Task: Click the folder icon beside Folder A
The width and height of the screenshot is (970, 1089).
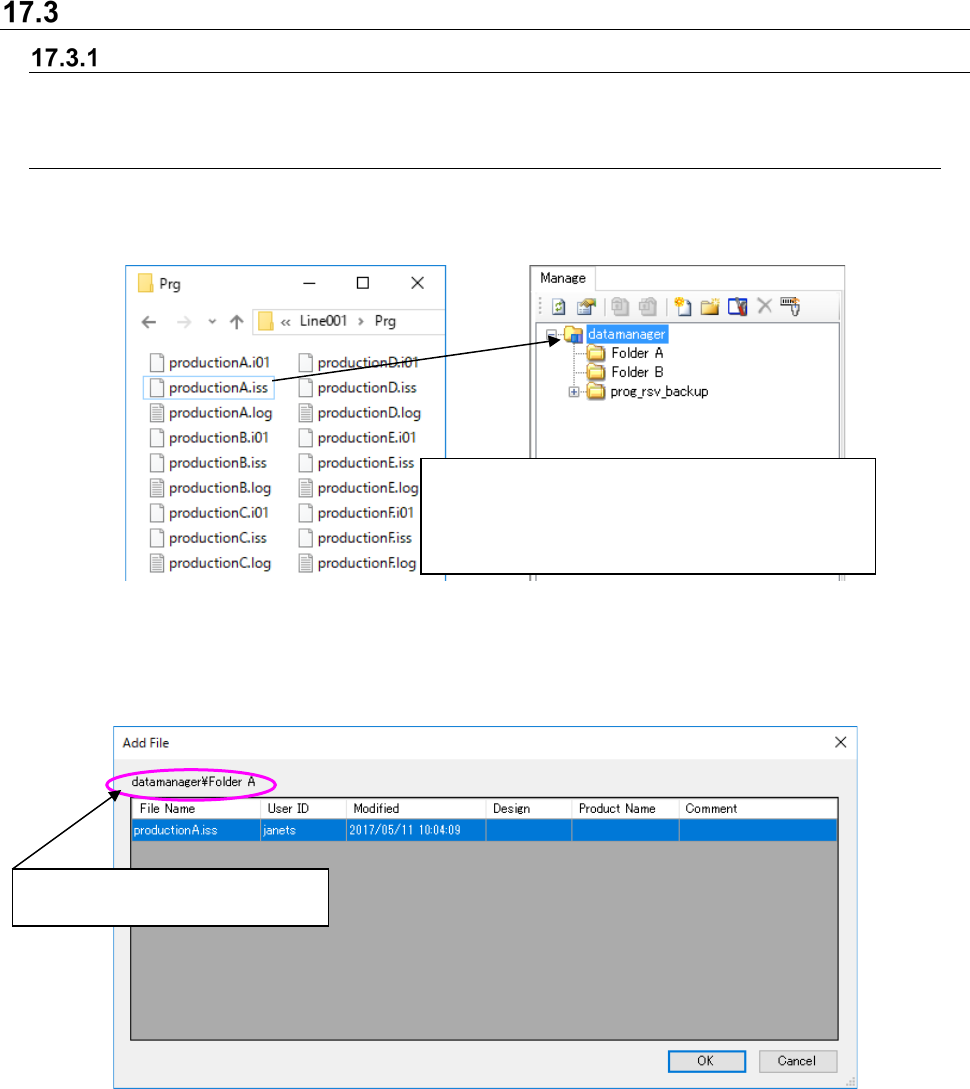Action: (596, 354)
